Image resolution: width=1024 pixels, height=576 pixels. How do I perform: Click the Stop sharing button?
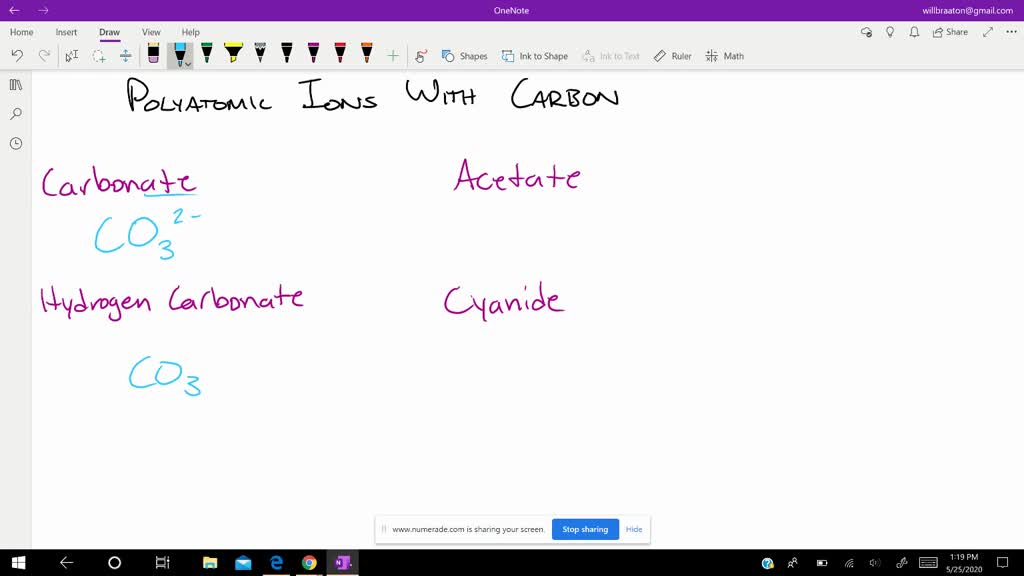point(585,529)
